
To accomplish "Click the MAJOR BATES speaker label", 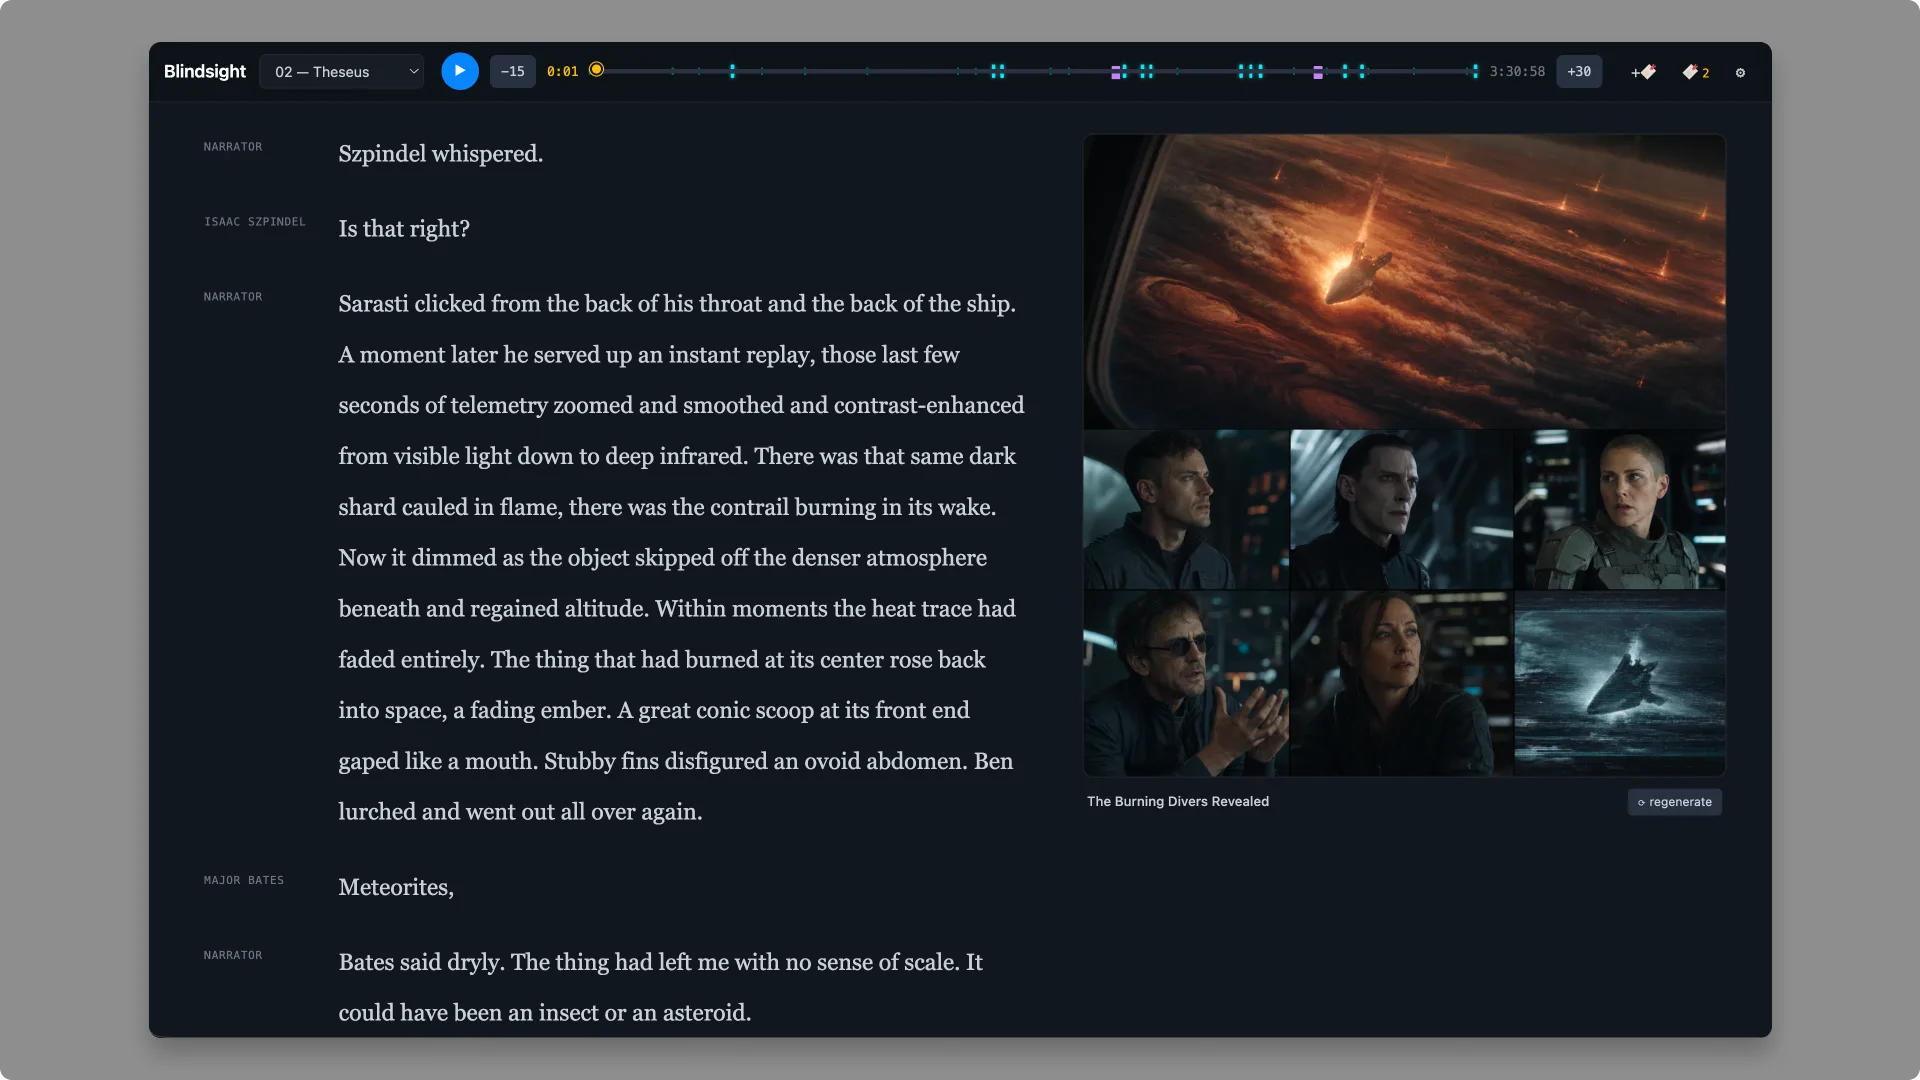I will [x=244, y=880].
